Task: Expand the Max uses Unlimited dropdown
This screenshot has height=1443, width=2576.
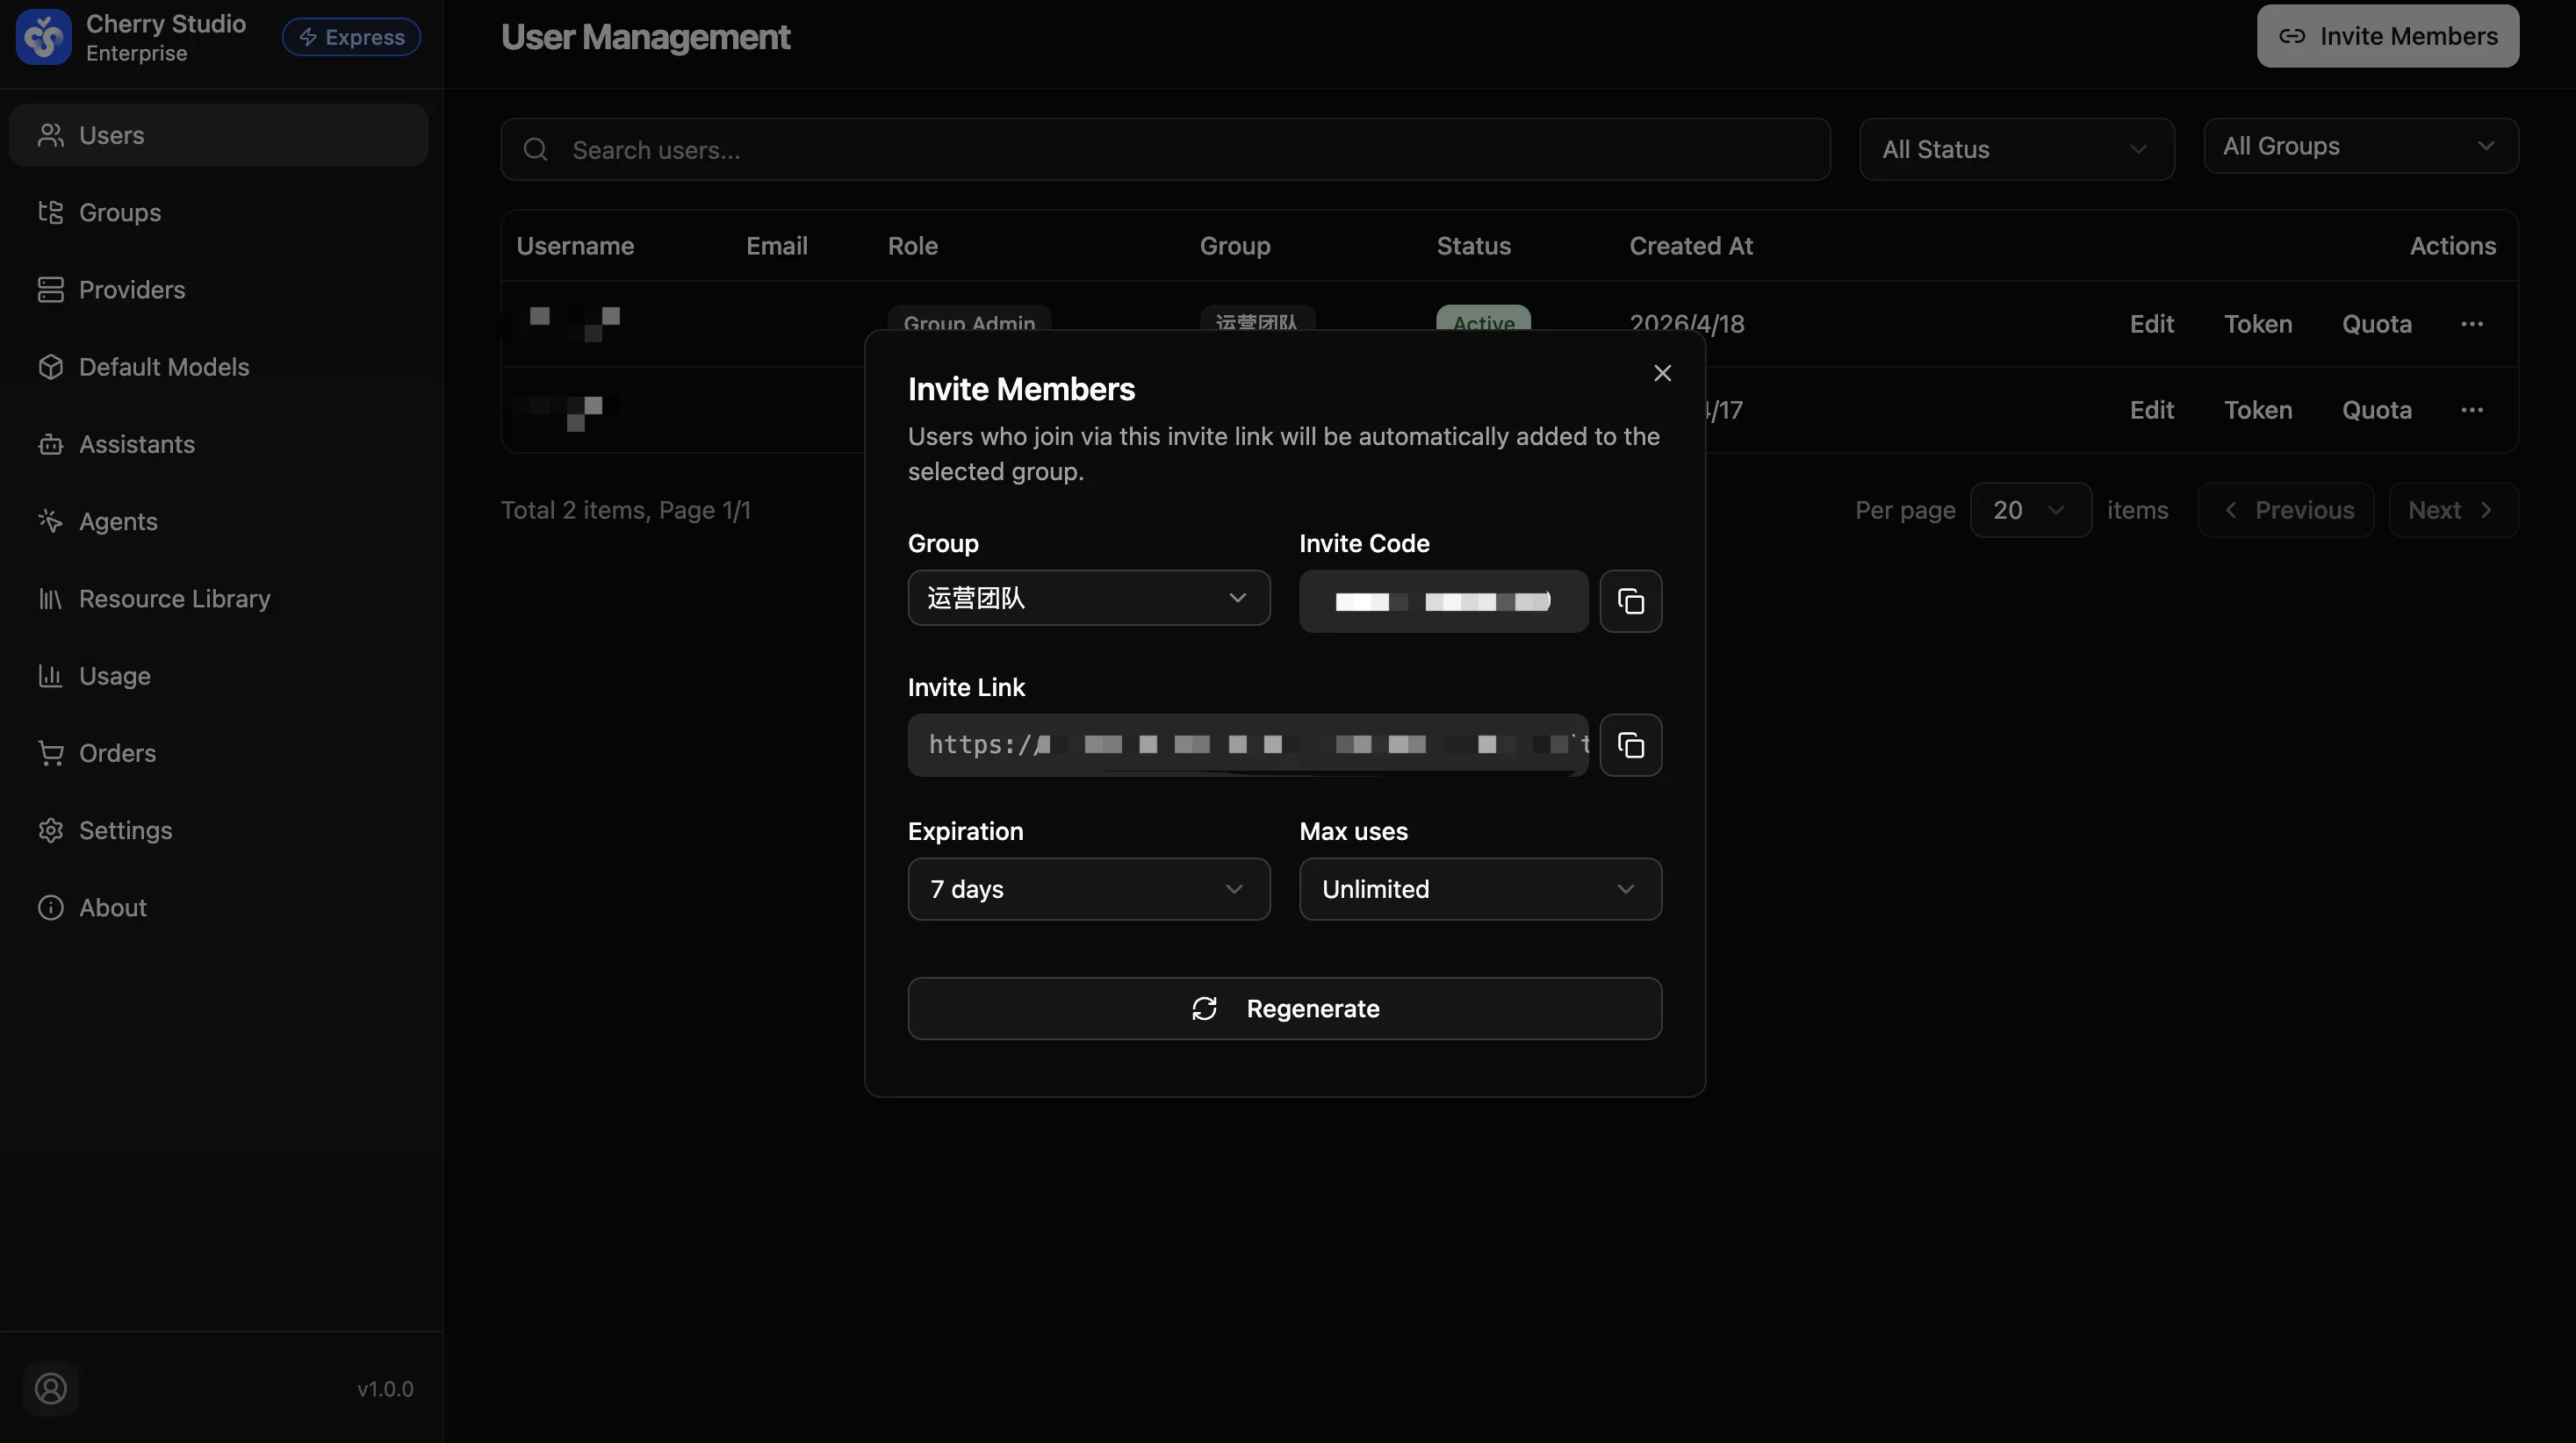Action: click(1480, 889)
